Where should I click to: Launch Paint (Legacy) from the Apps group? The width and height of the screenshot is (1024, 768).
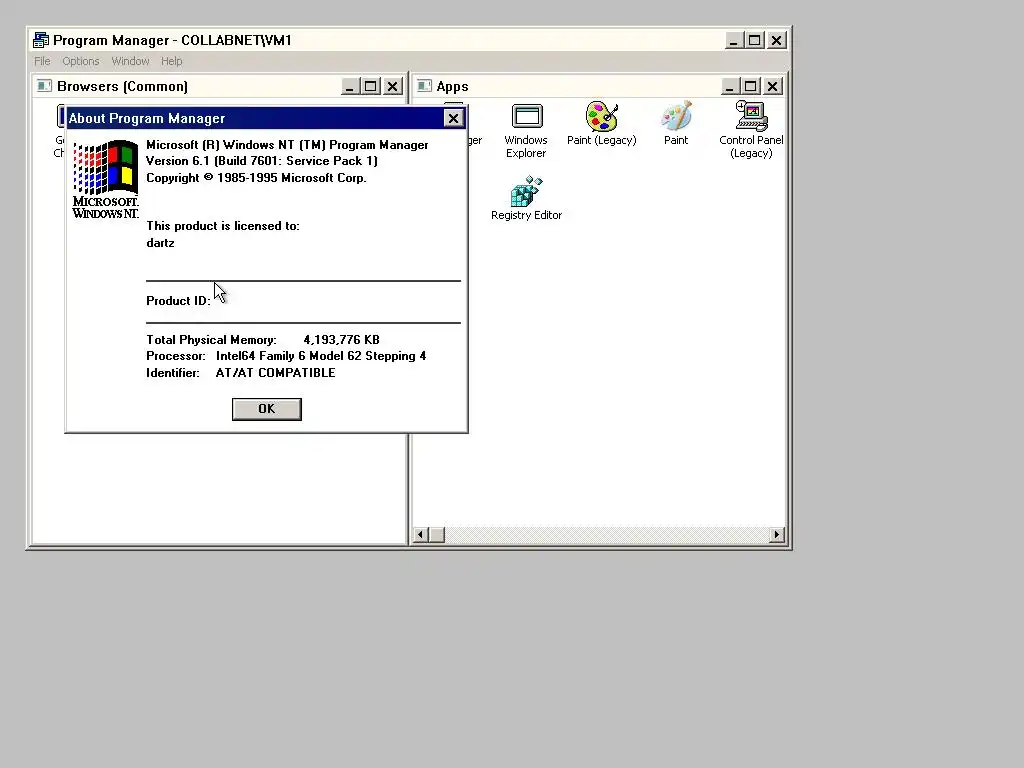pyautogui.click(x=601, y=123)
